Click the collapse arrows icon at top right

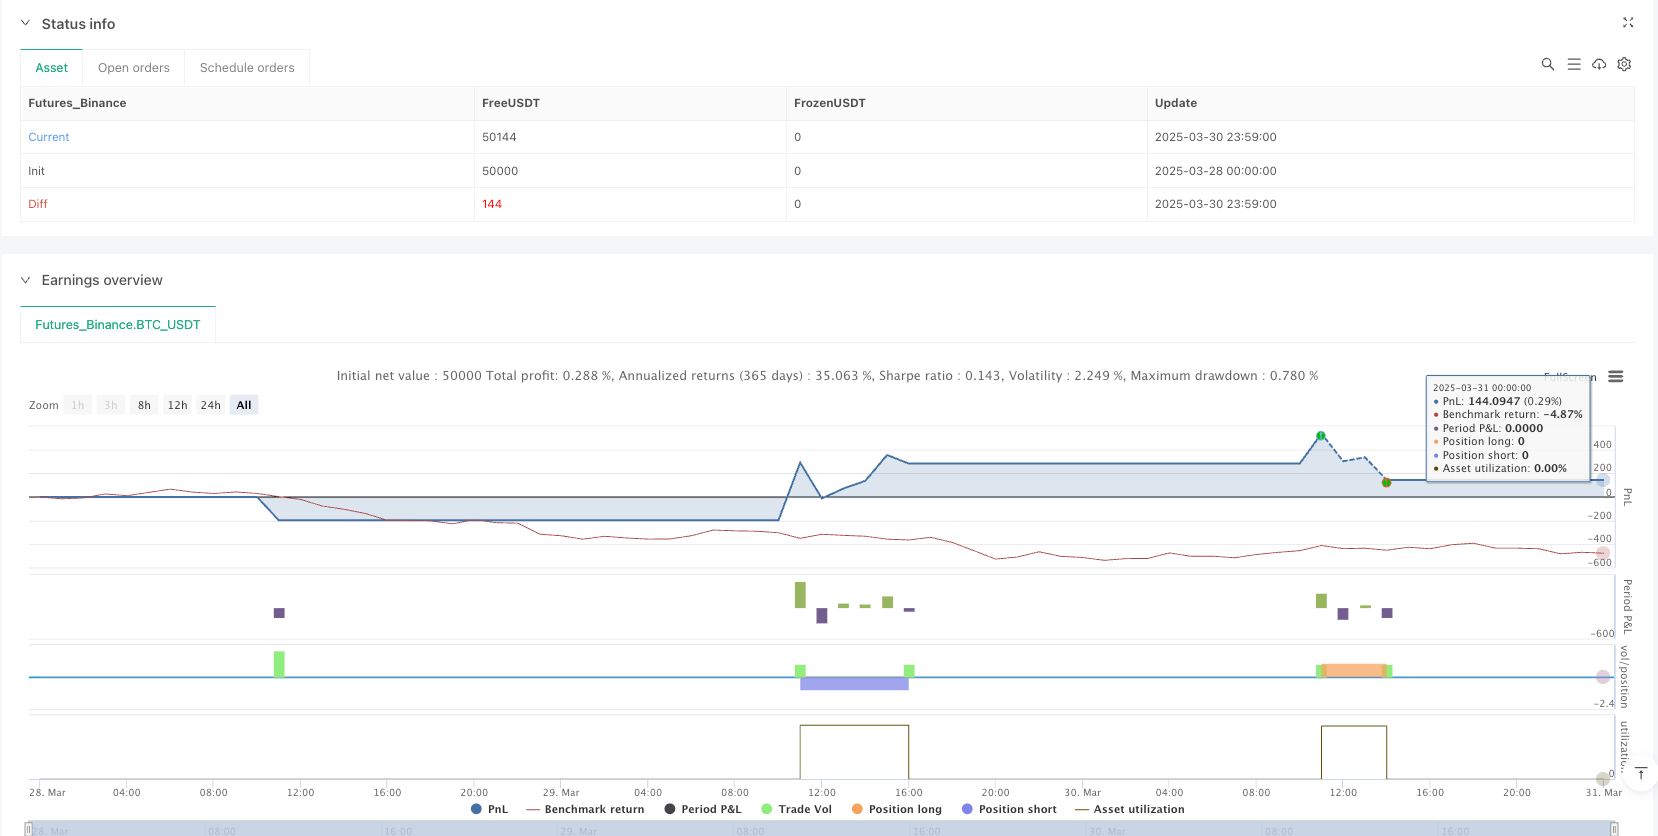[x=1627, y=22]
